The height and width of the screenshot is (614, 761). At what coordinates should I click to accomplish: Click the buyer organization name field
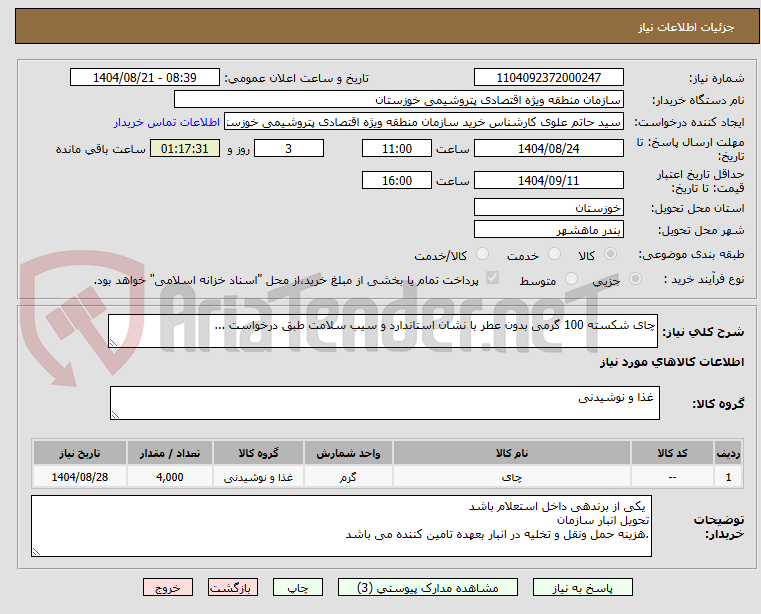point(398,100)
